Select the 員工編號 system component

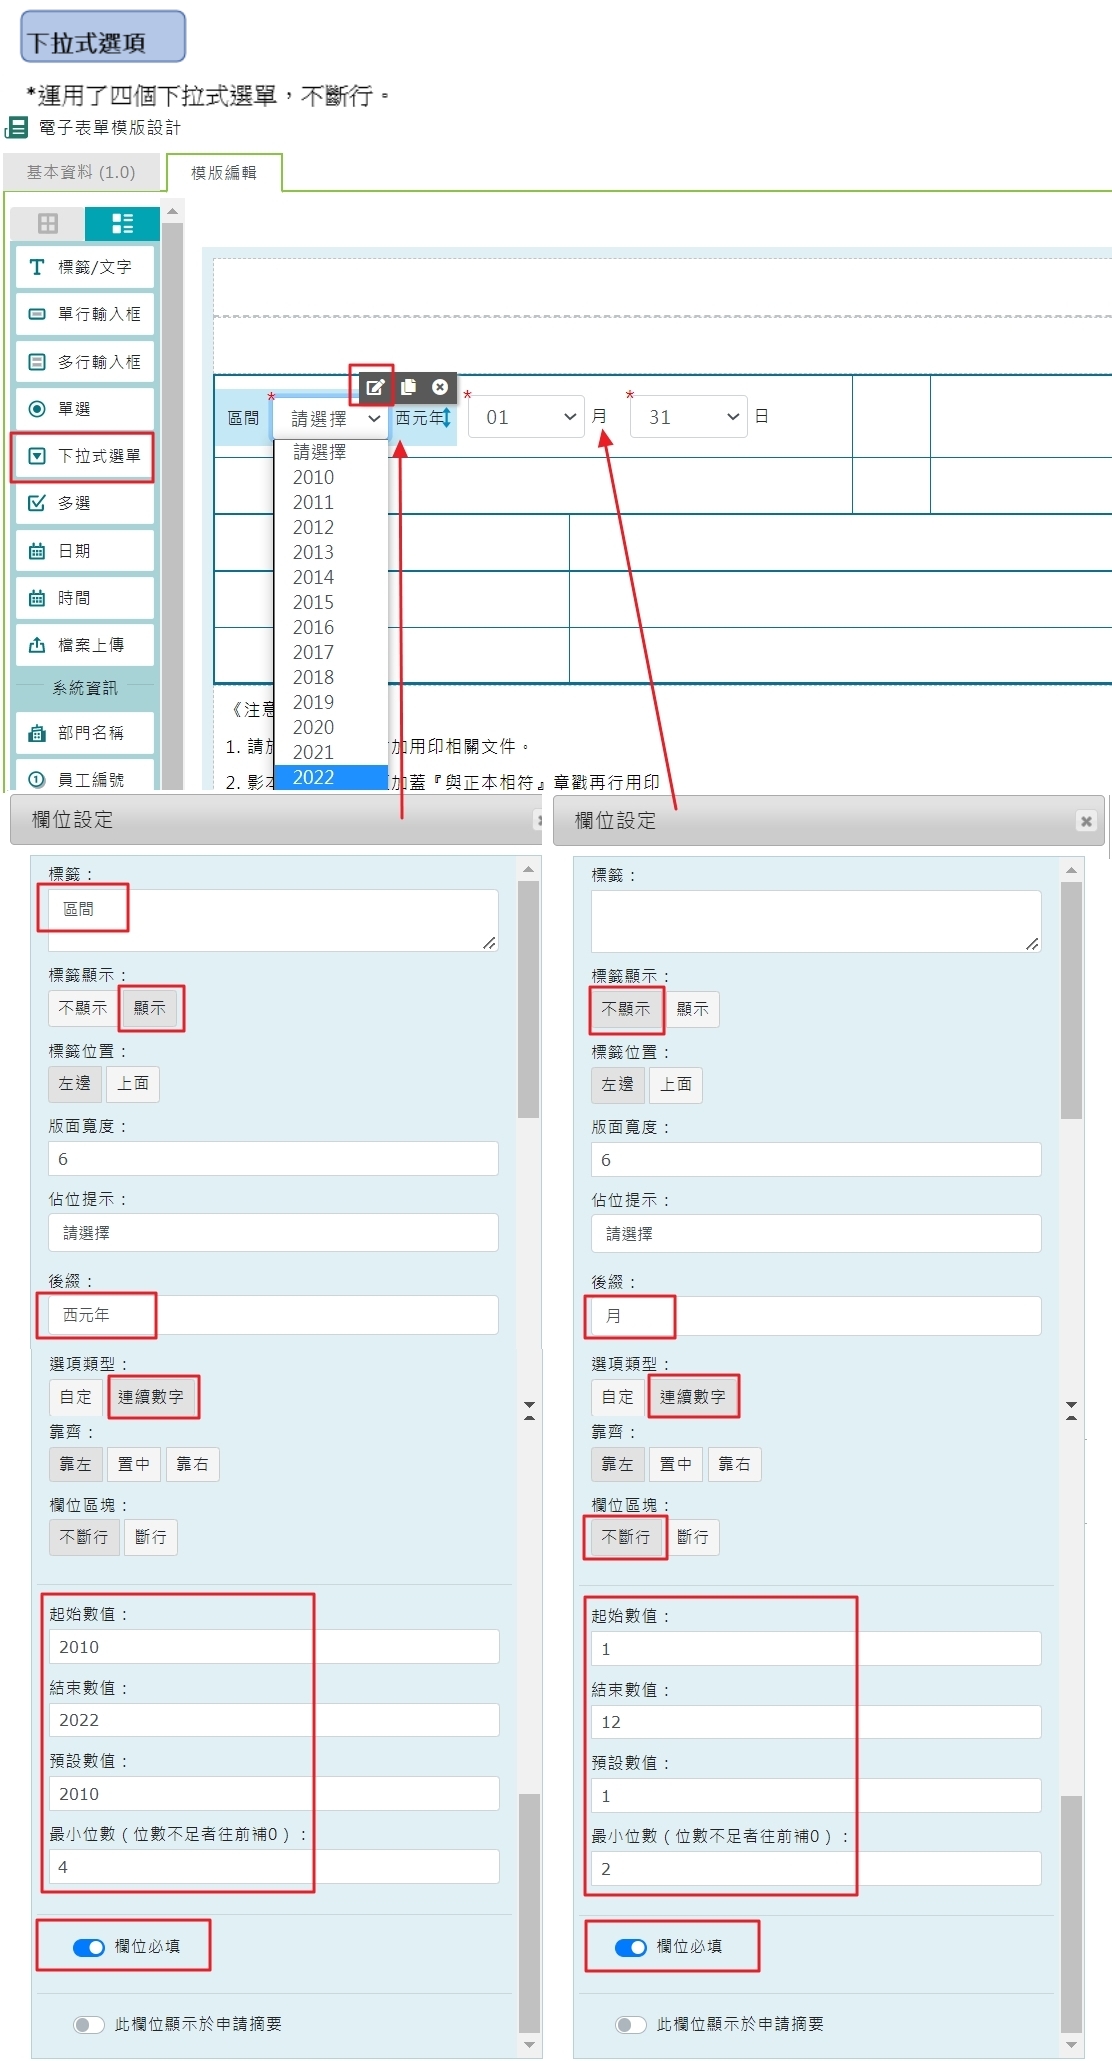pos(85,777)
